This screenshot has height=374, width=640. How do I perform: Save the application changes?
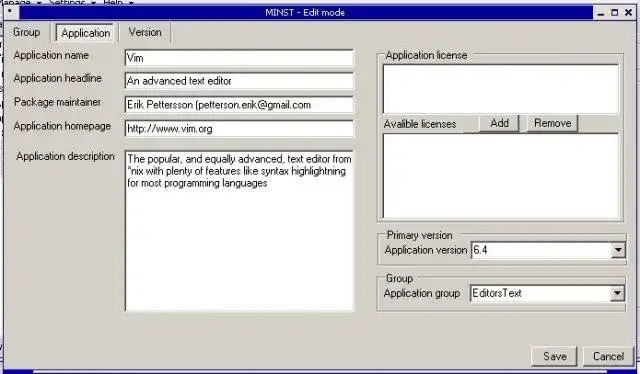point(554,356)
